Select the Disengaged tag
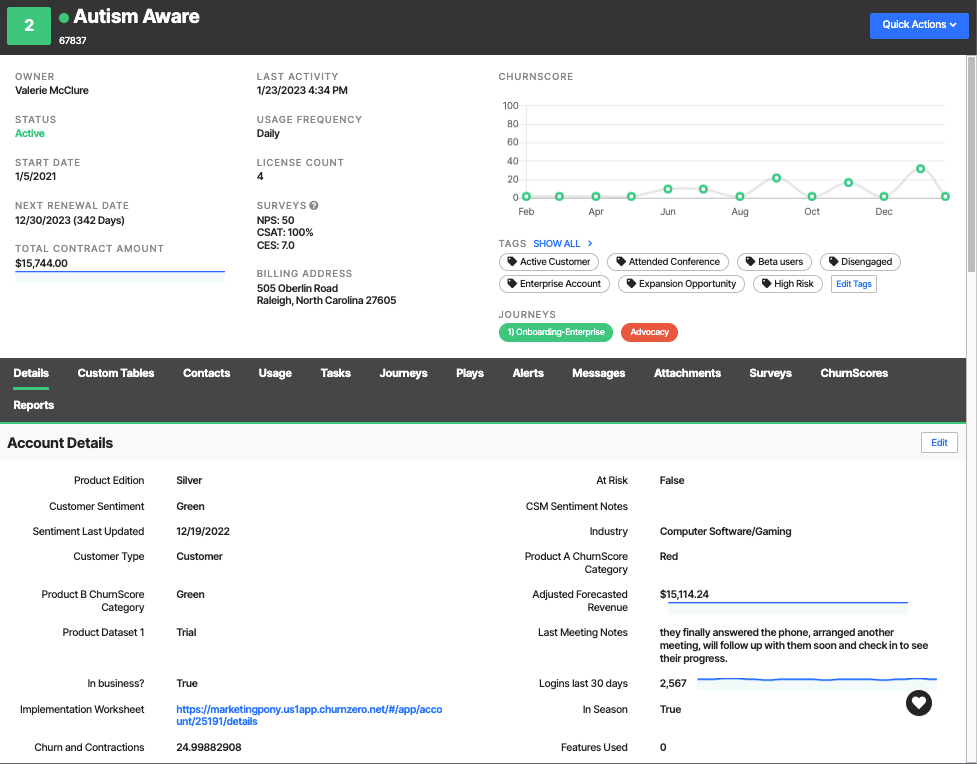The image size is (977, 764). (x=860, y=262)
